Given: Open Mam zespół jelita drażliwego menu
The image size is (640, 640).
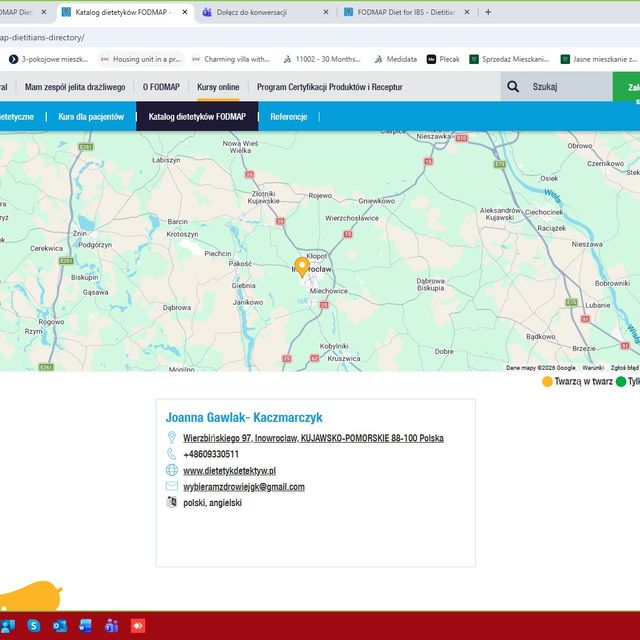Looking at the screenshot, I should tap(75, 87).
